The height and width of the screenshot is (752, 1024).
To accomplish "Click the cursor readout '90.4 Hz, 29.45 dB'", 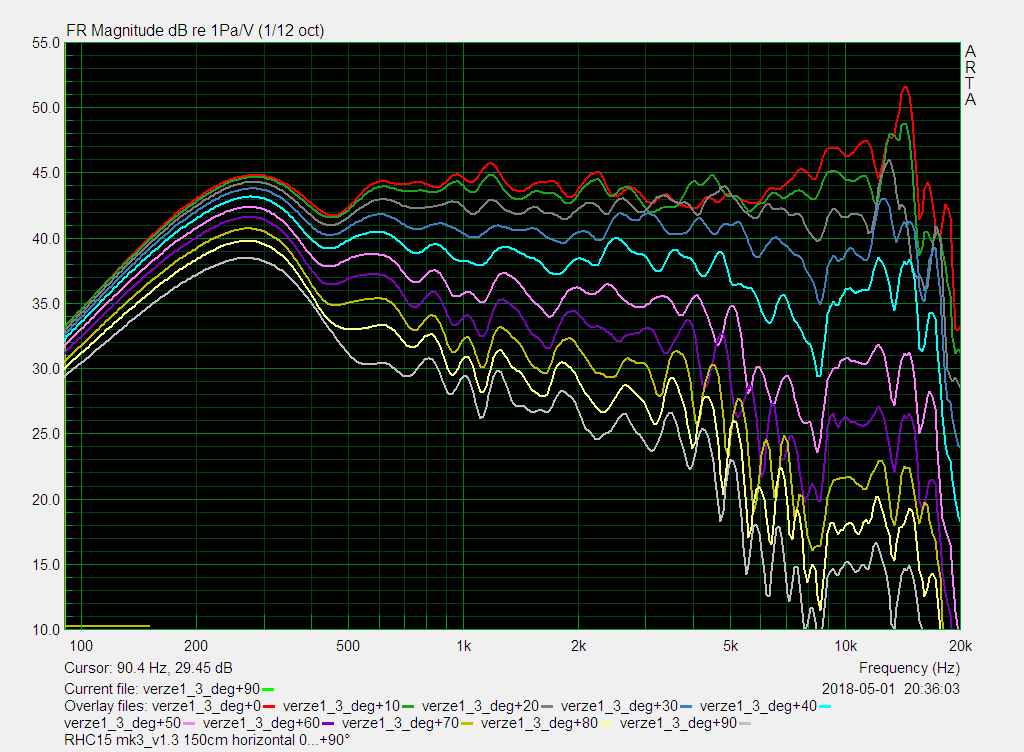I will [174, 668].
